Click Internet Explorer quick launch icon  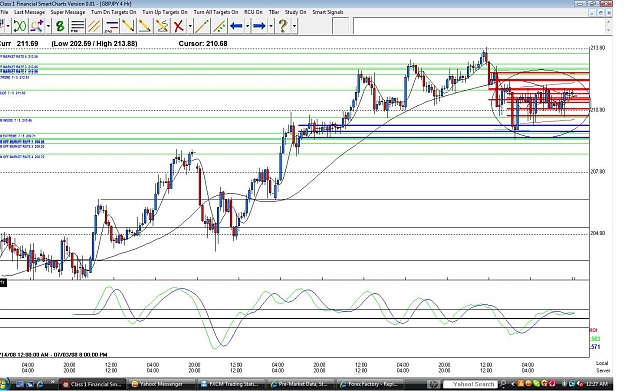(40, 384)
